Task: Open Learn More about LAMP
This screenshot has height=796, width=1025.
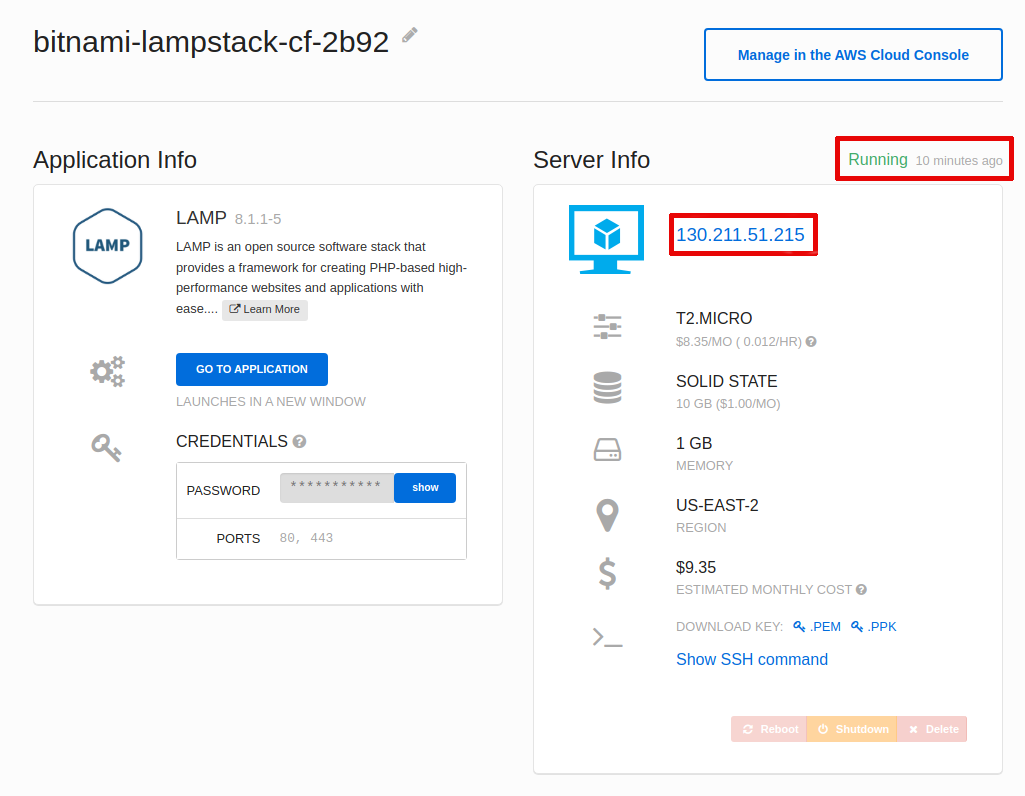Action: click(265, 310)
